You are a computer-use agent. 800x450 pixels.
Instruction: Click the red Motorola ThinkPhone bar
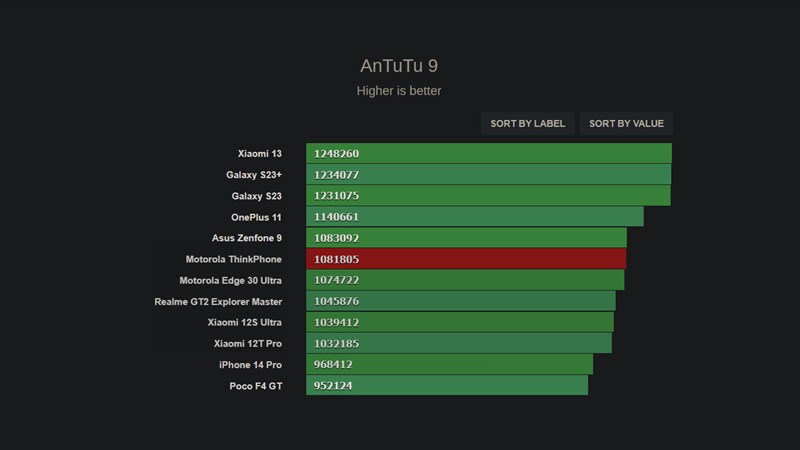[466, 259]
